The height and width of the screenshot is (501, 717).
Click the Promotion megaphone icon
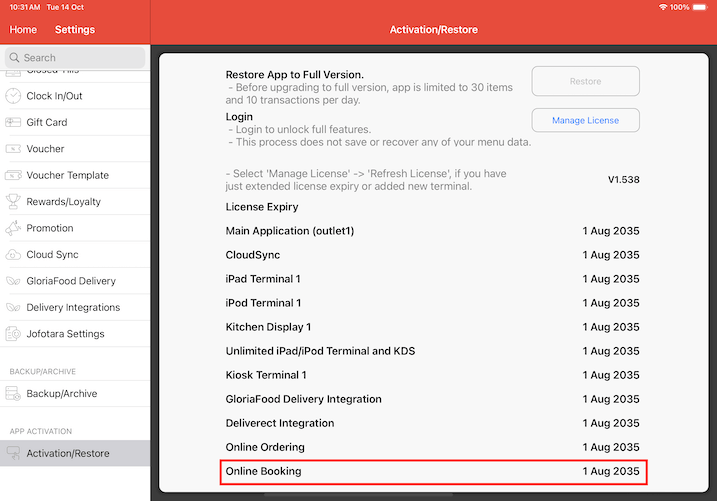(x=13, y=228)
